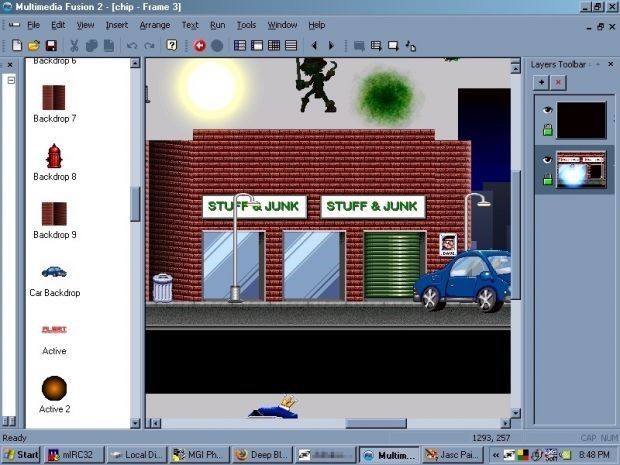Image resolution: width=620 pixels, height=465 pixels.
Task: Open the Arrange menu
Action: click(154, 24)
